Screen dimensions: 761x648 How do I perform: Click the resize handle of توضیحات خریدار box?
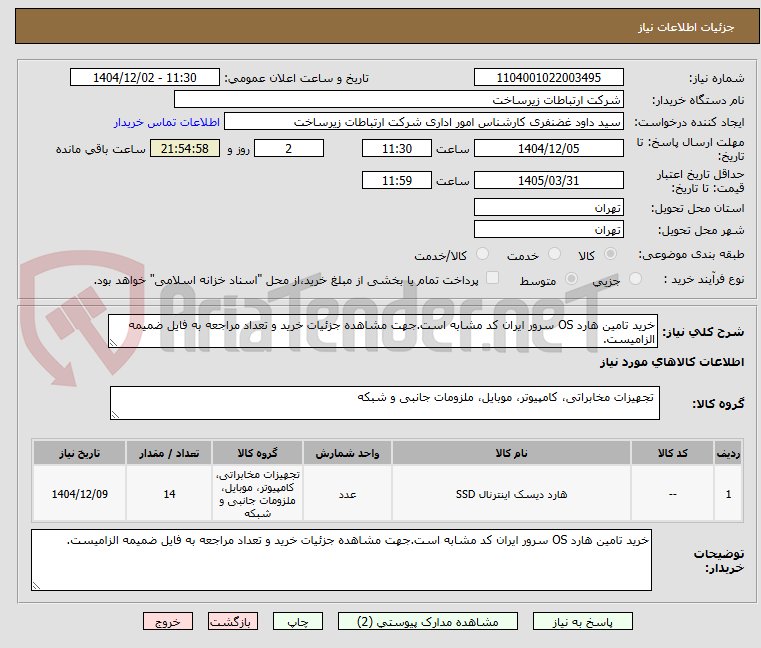click(36, 585)
